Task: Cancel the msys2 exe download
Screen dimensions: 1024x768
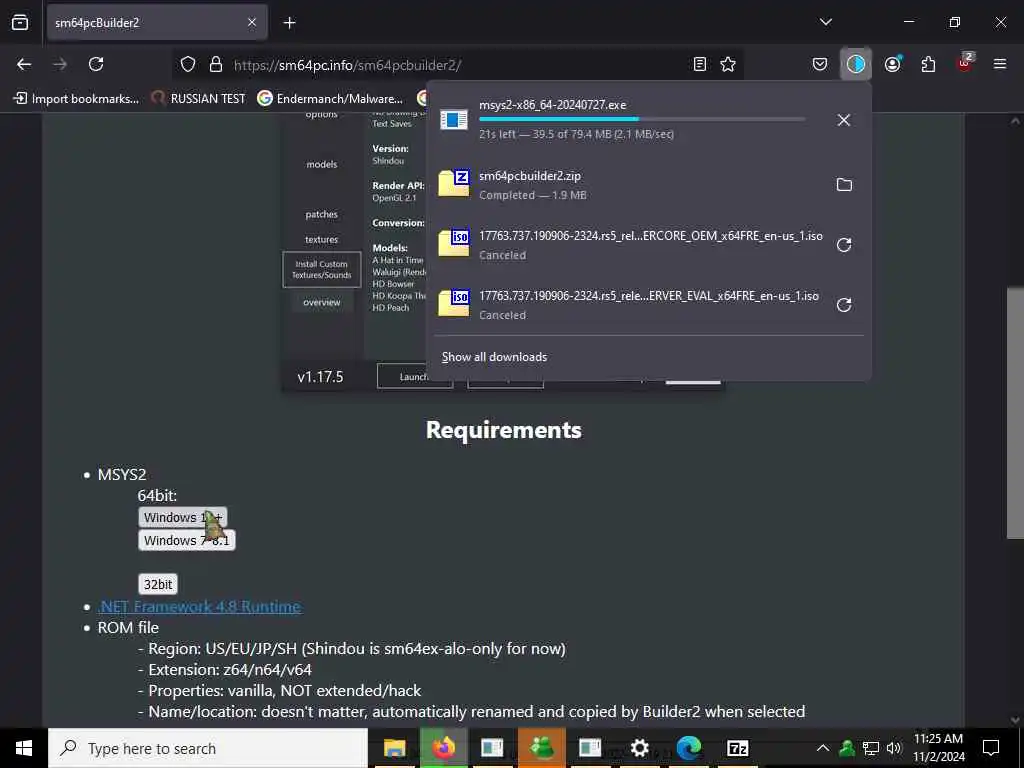Action: [x=844, y=120]
